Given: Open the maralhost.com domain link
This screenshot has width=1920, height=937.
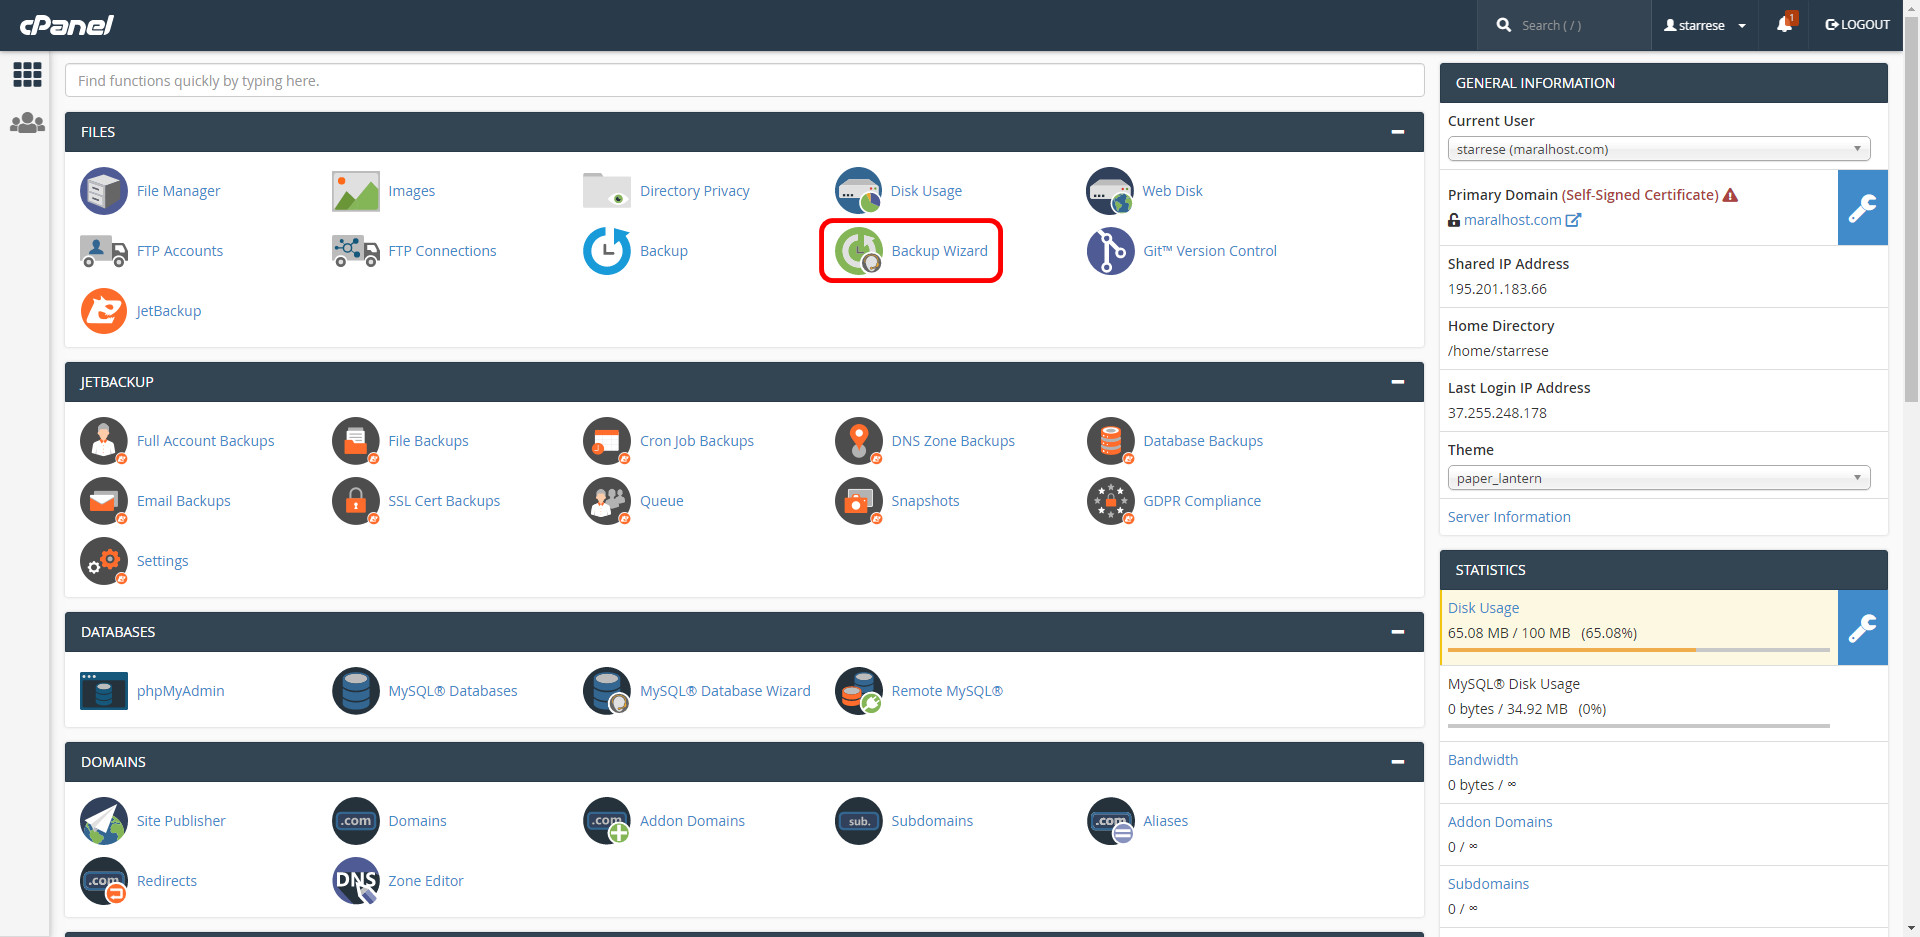Looking at the screenshot, I should (1512, 220).
